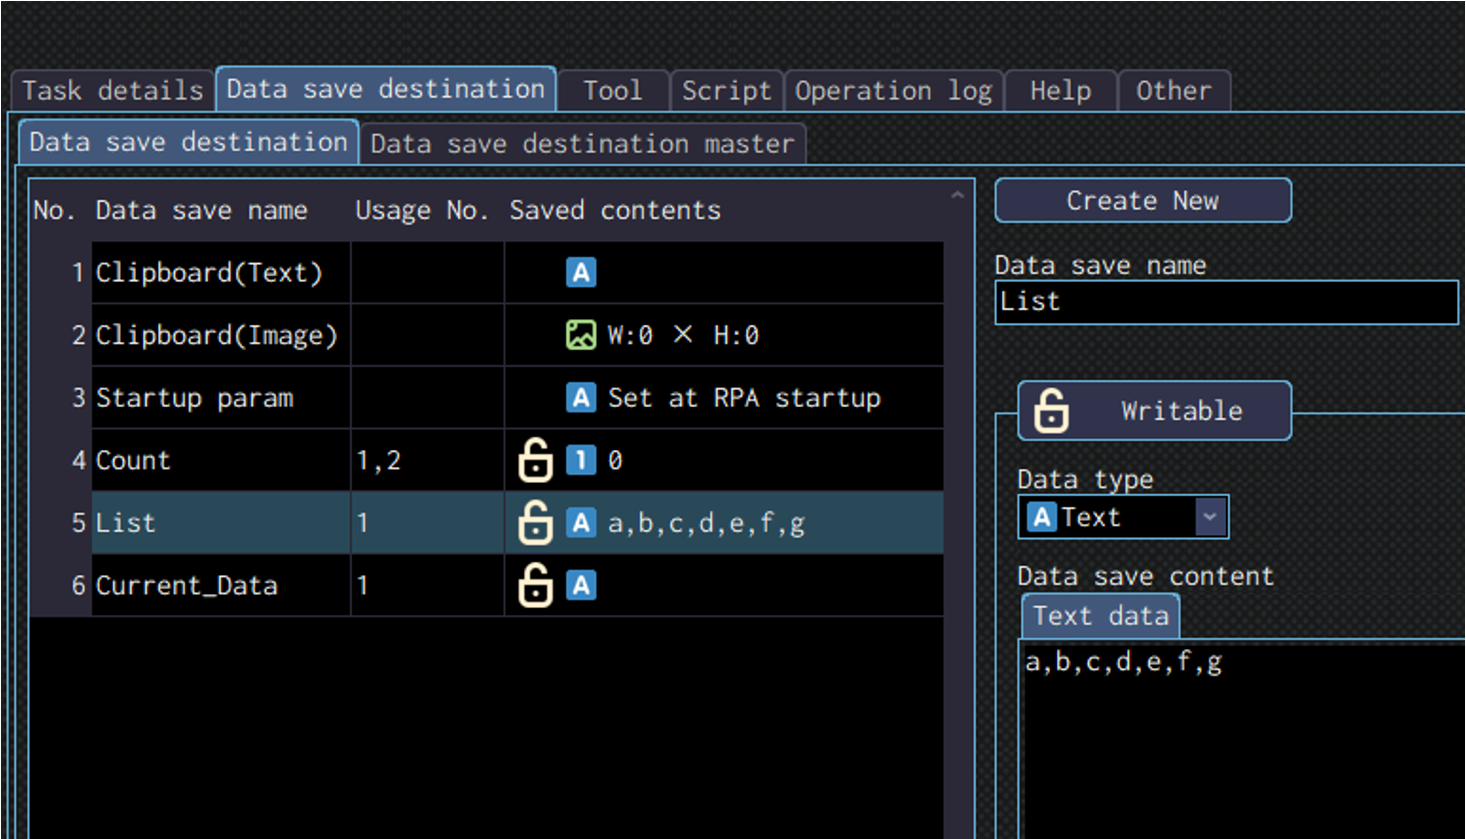Toggle the Writable lock button

(x=1154, y=411)
